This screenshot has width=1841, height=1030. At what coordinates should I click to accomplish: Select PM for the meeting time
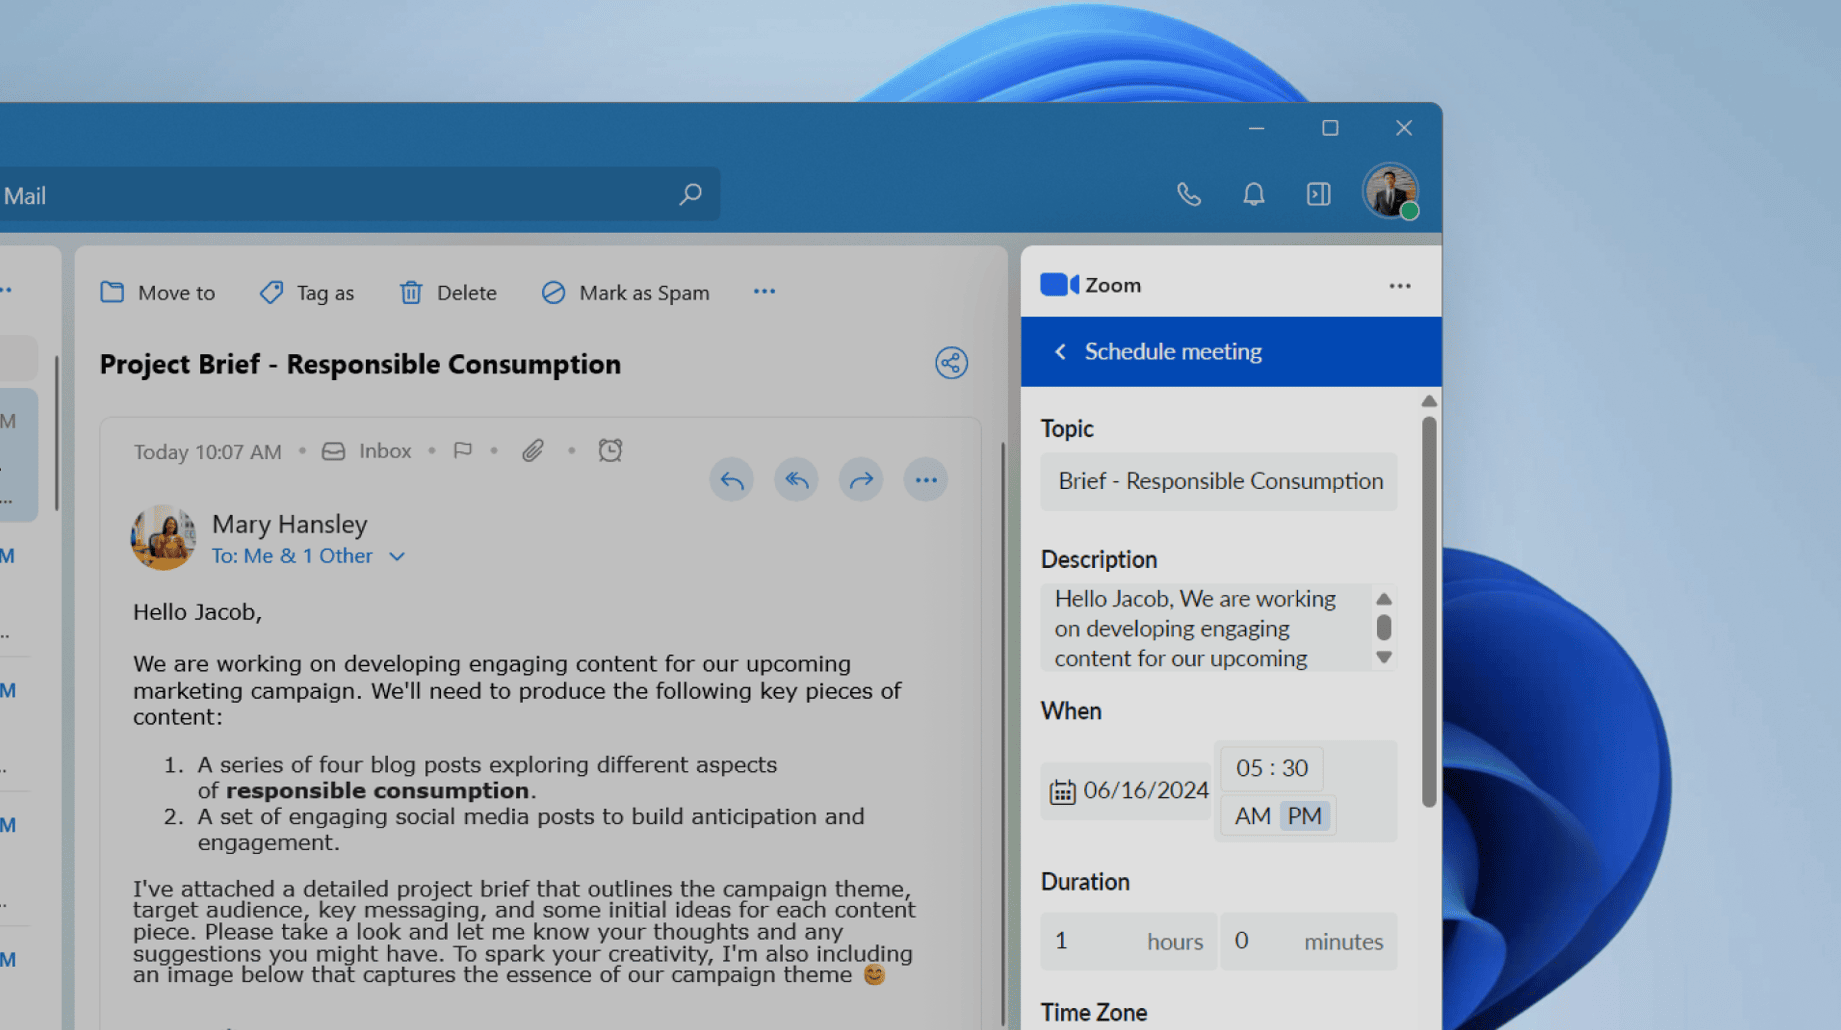click(x=1305, y=816)
